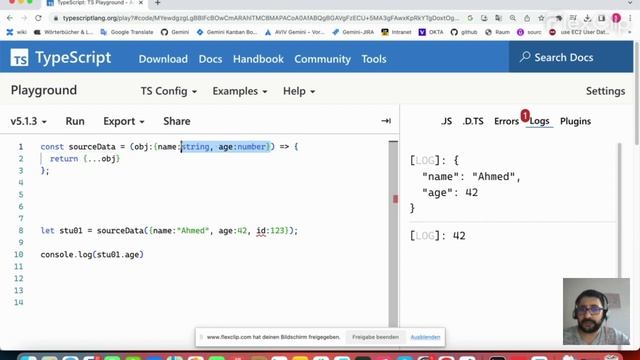
Task: Click the Freigabe beenden button
Action: [375, 337]
